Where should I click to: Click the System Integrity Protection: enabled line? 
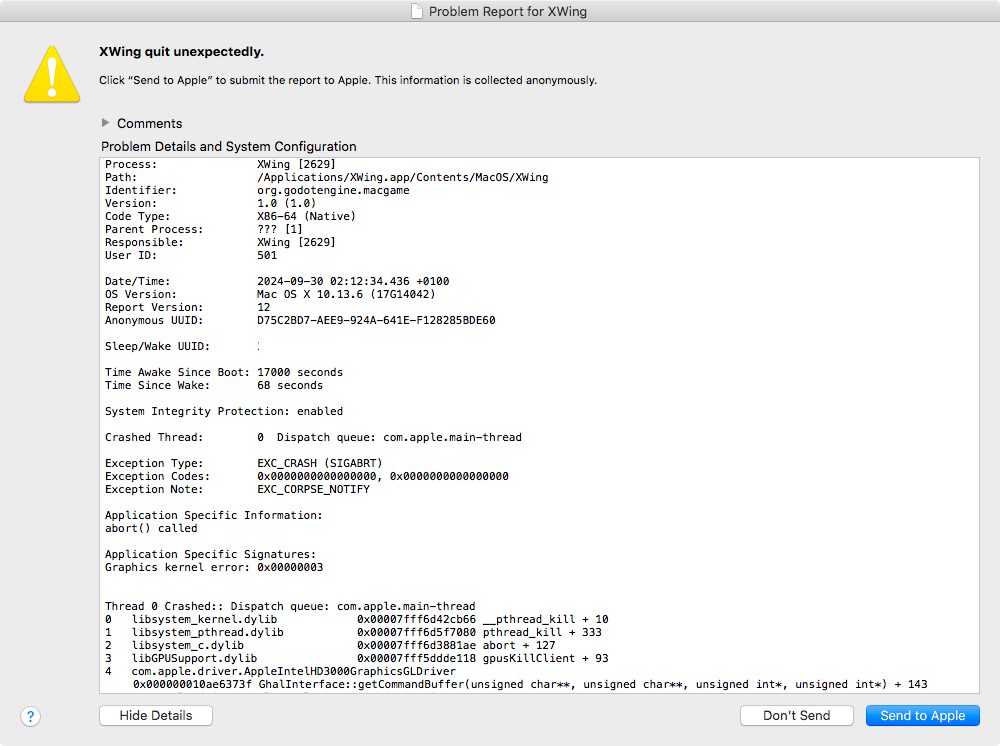[x=224, y=411]
